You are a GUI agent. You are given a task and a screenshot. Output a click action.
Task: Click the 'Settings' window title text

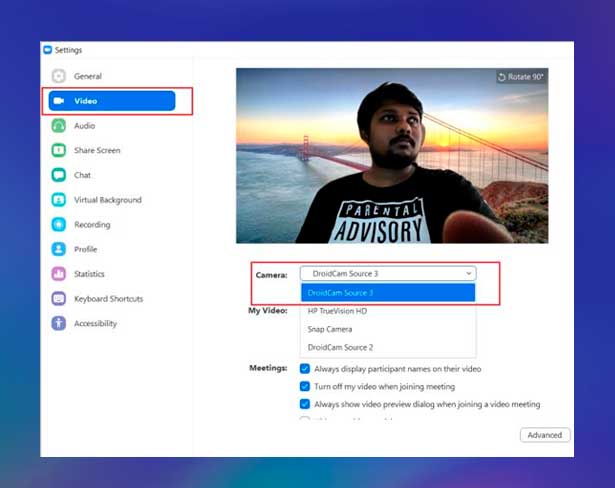click(x=68, y=50)
